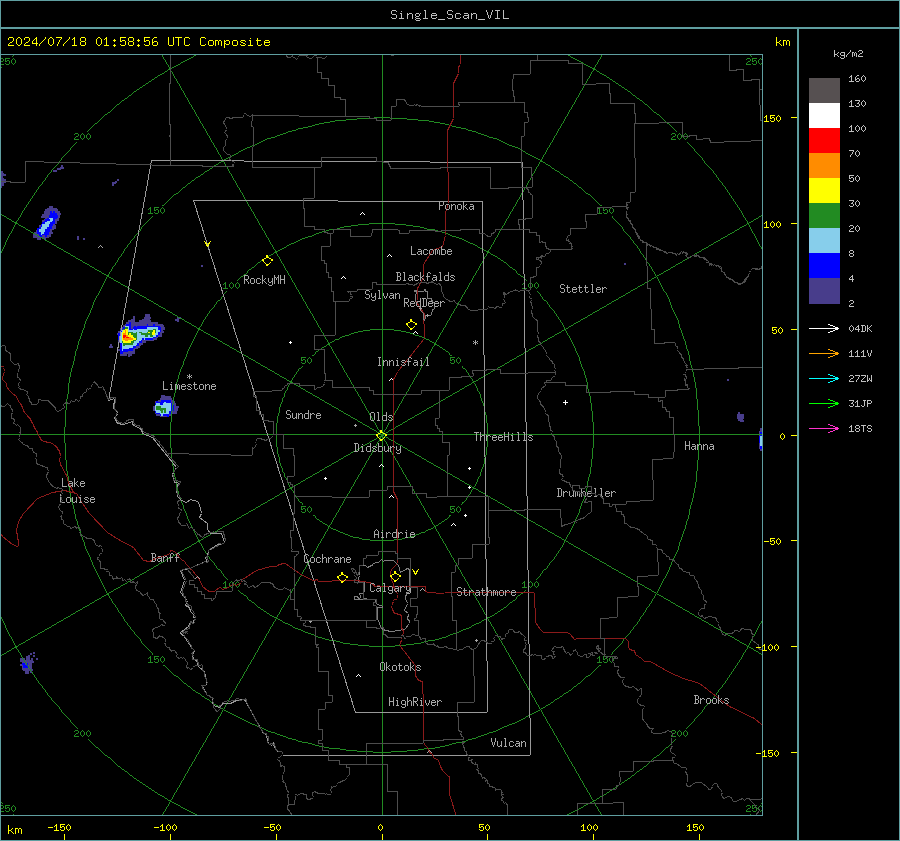Click the white plus marker west of Hanna
This screenshot has width=900, height=841.
click(x=565, y=402)
